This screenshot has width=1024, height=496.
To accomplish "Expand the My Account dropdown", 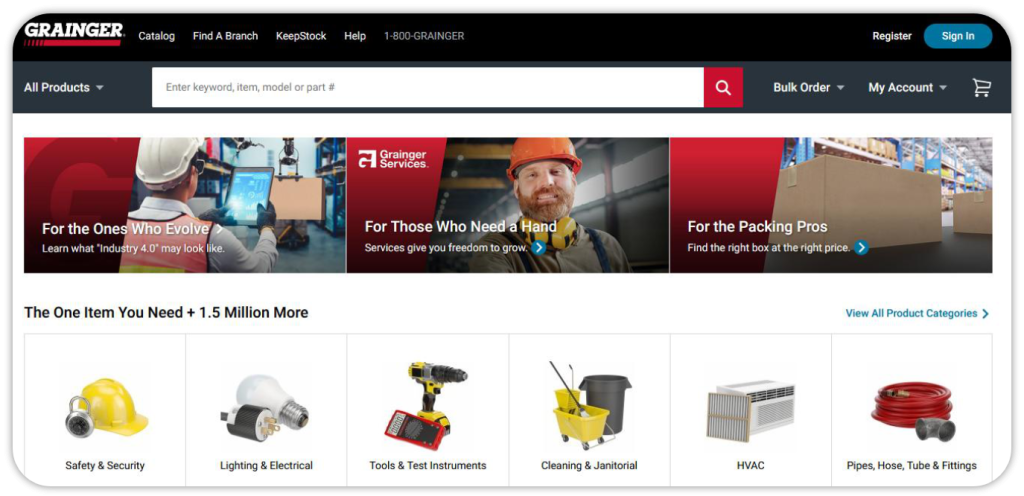I will pyautogui.click(x=908, y=87).
